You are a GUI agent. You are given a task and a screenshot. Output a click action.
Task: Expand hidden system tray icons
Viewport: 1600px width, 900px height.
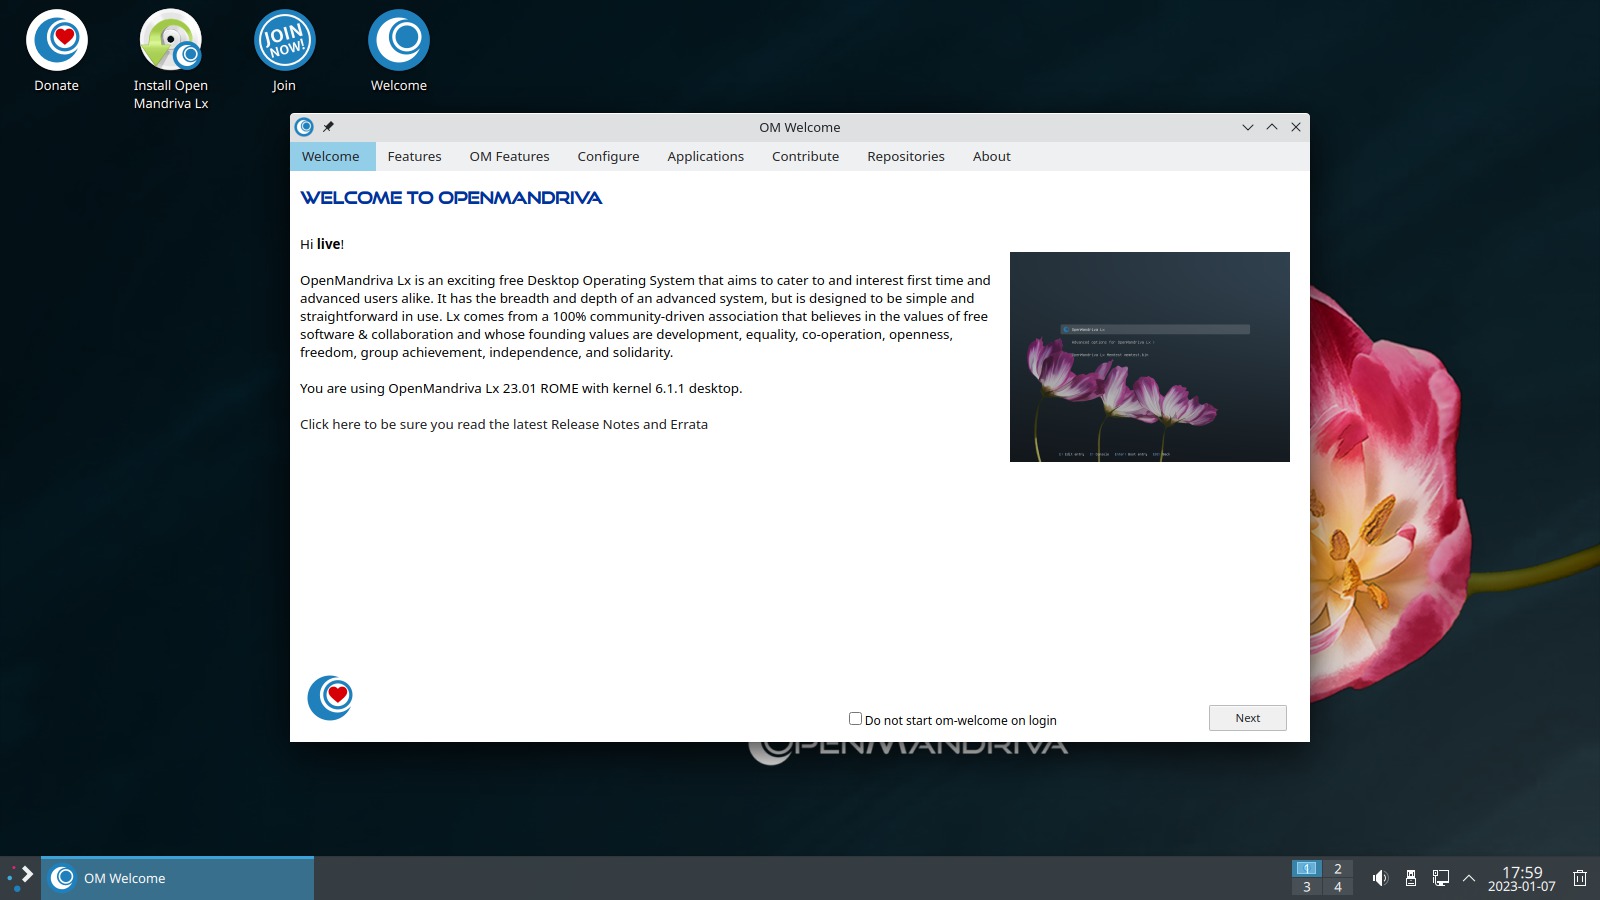tap(1469, 878)
